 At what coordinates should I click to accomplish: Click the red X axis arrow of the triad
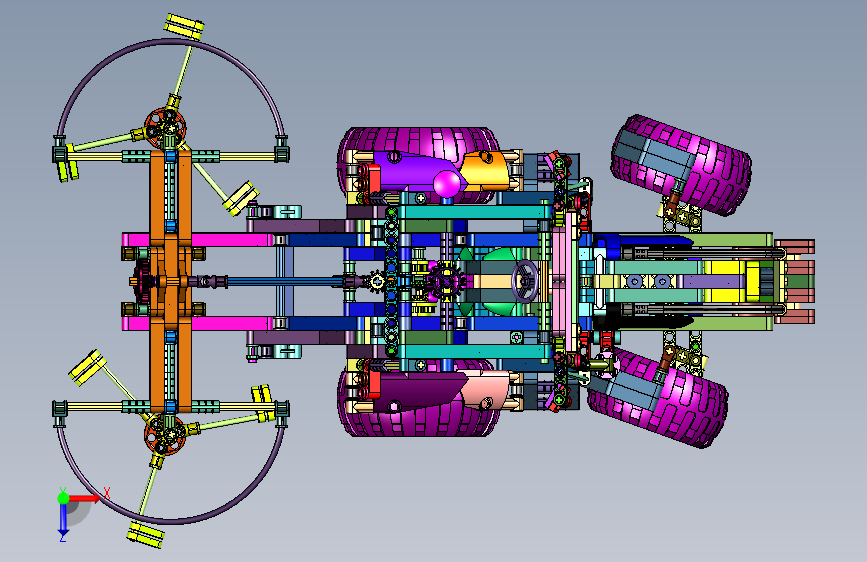pyautogui.click(x=83, y=498)
